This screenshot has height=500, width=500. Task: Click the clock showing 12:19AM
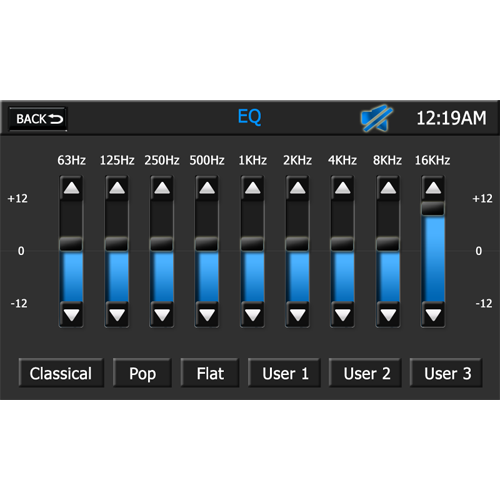451,118
